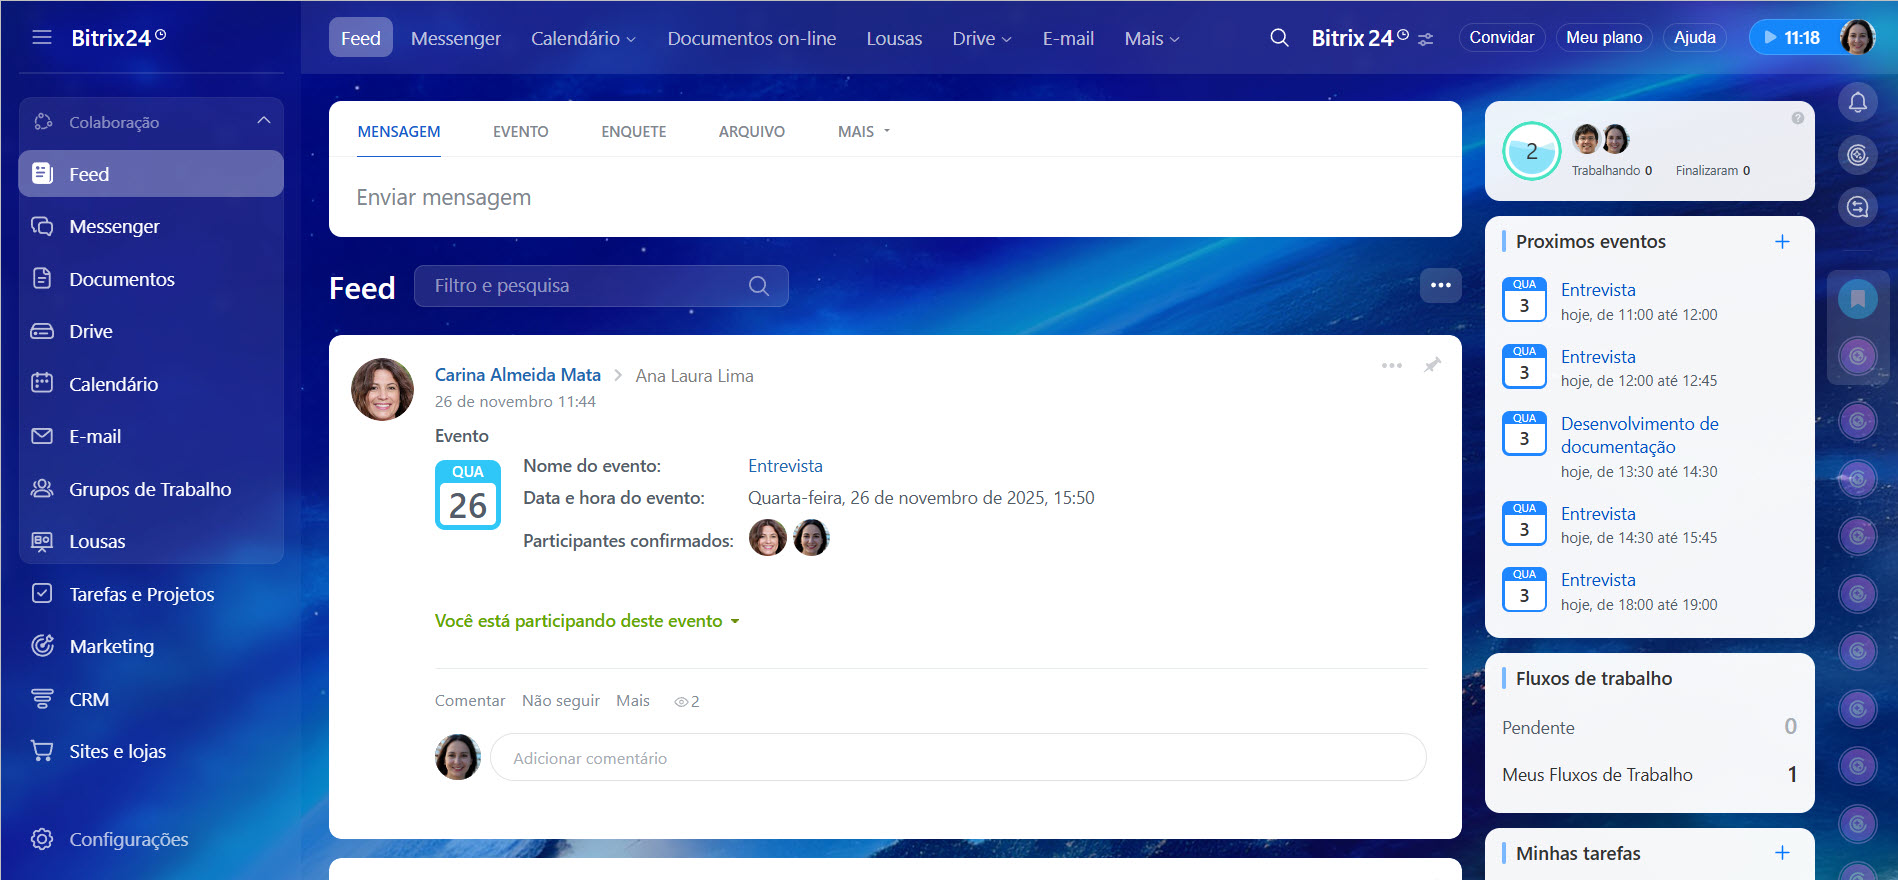The image size is (1898, 880).
Task: Click the Convidar button
Action: coord(1500,38)
